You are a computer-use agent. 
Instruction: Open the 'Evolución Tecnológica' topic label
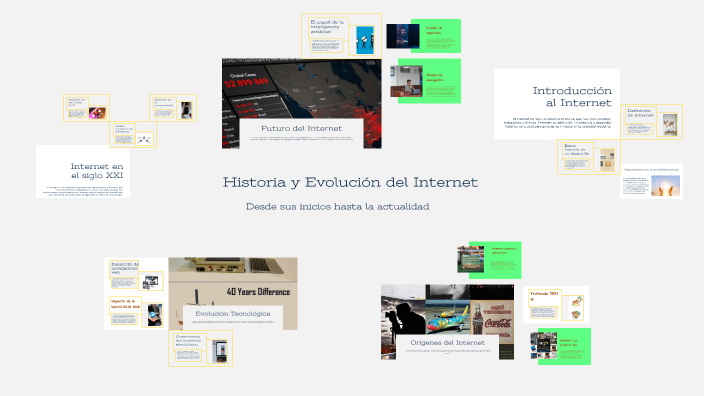point(233,313)
